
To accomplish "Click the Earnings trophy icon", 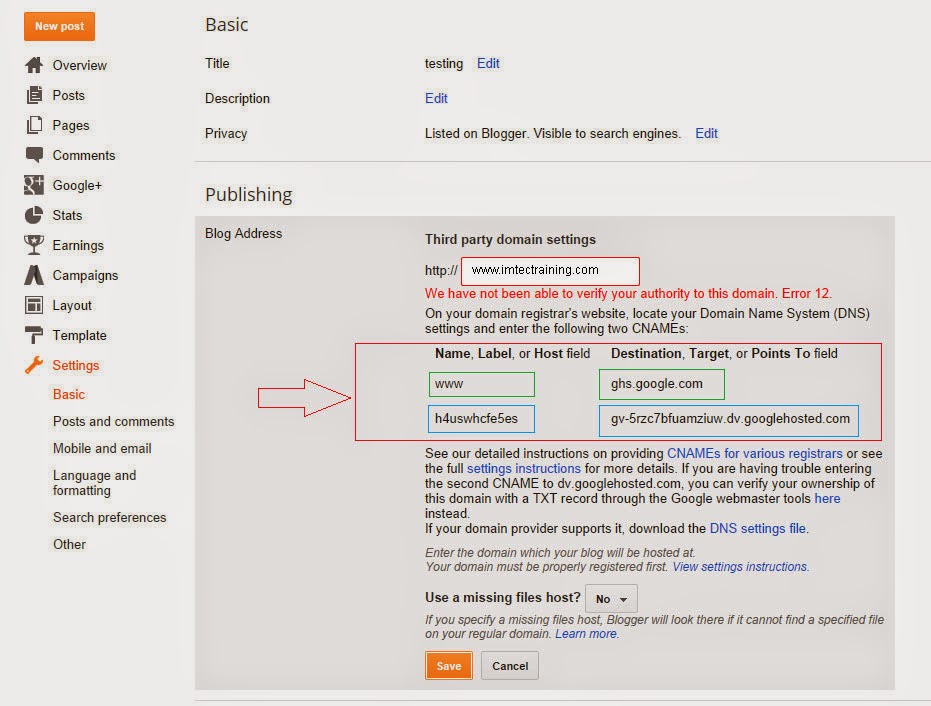I will point(34,245).
